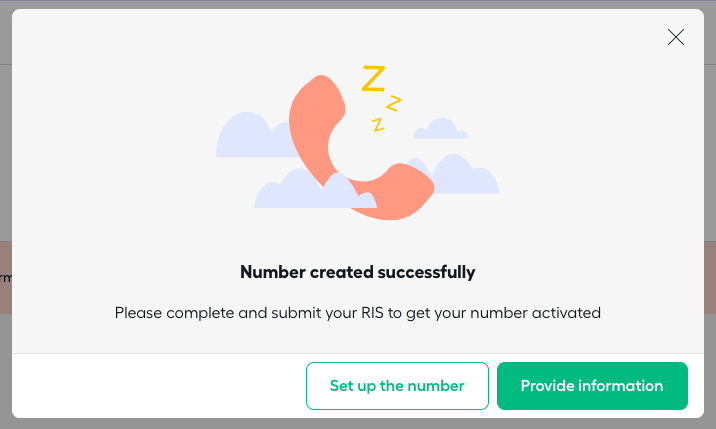Click the smallest yellow Z symbol

point(378,125)
